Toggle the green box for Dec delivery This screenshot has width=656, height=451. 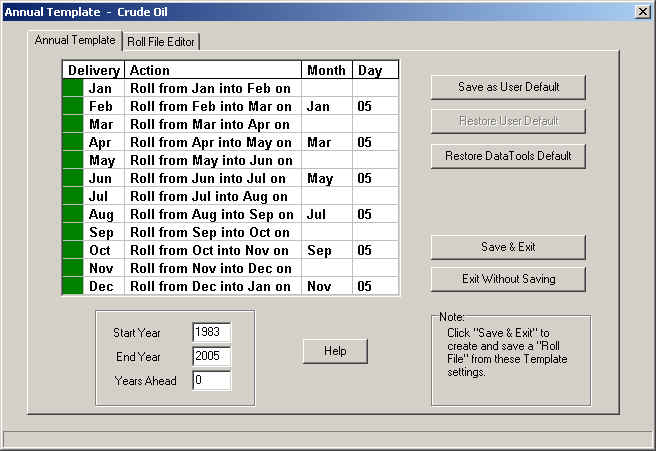[73, 286]
